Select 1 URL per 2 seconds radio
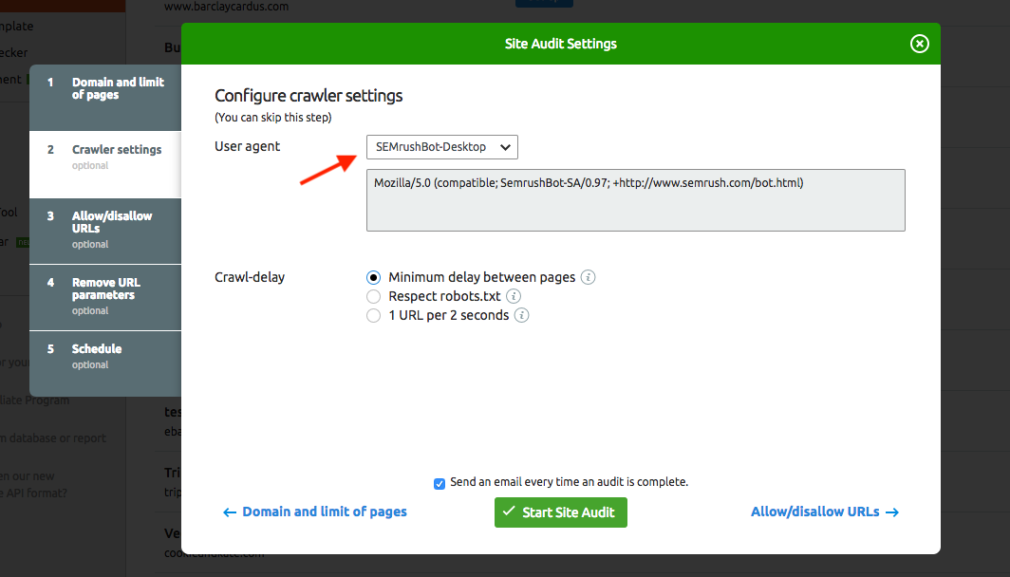The width and height of the screenshot is (1010, 577). click(x=374, y=316)
